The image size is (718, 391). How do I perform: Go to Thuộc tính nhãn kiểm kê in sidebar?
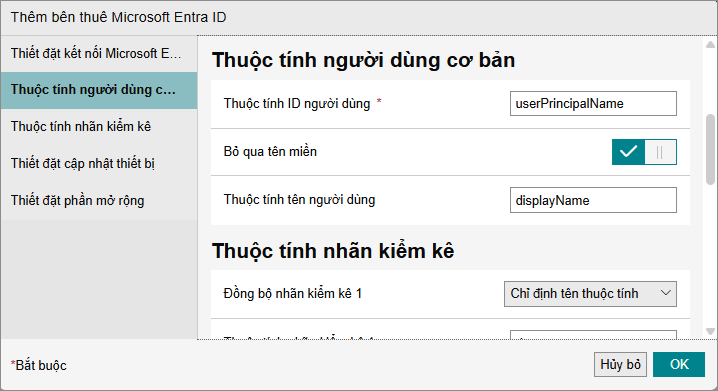click(x=99, y=127)
